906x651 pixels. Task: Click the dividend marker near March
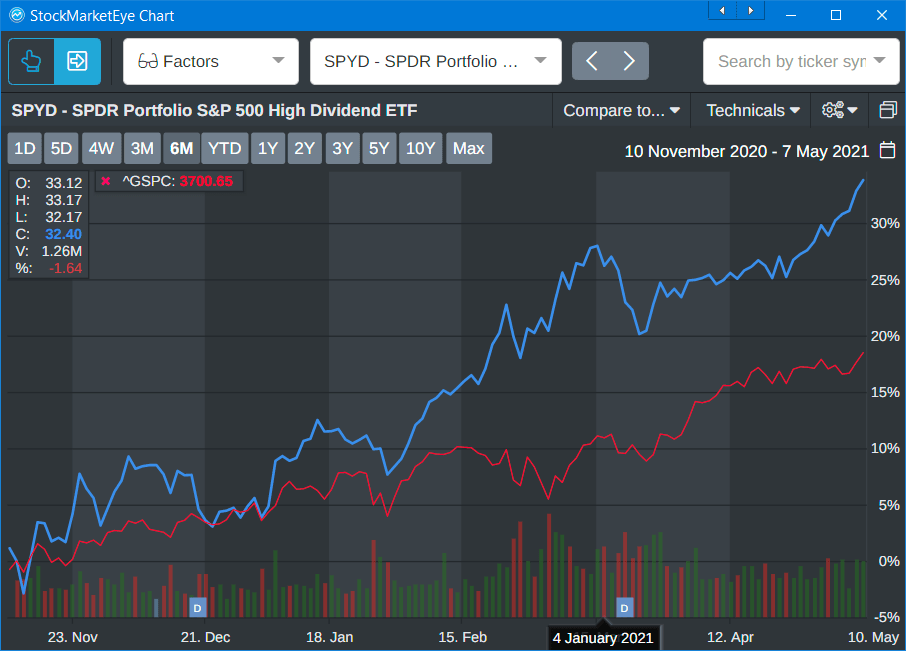coord(625,607)
